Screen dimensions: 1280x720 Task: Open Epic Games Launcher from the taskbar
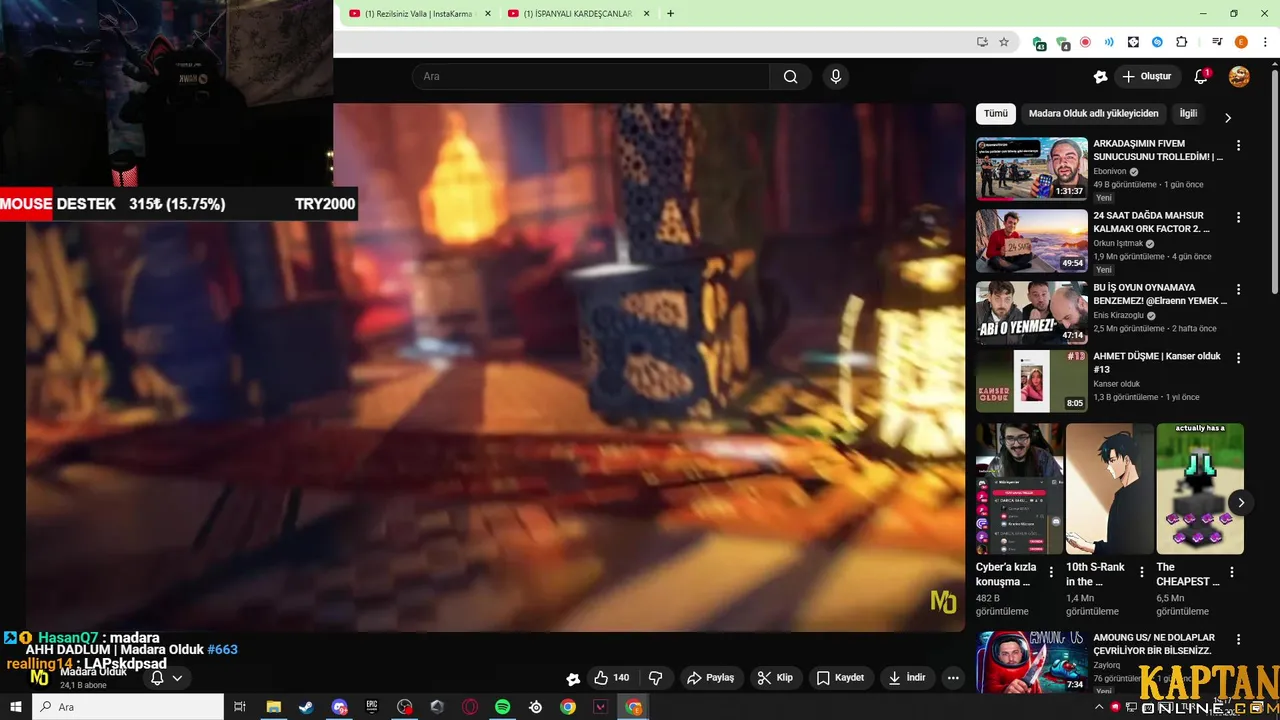tap(371, 707)
